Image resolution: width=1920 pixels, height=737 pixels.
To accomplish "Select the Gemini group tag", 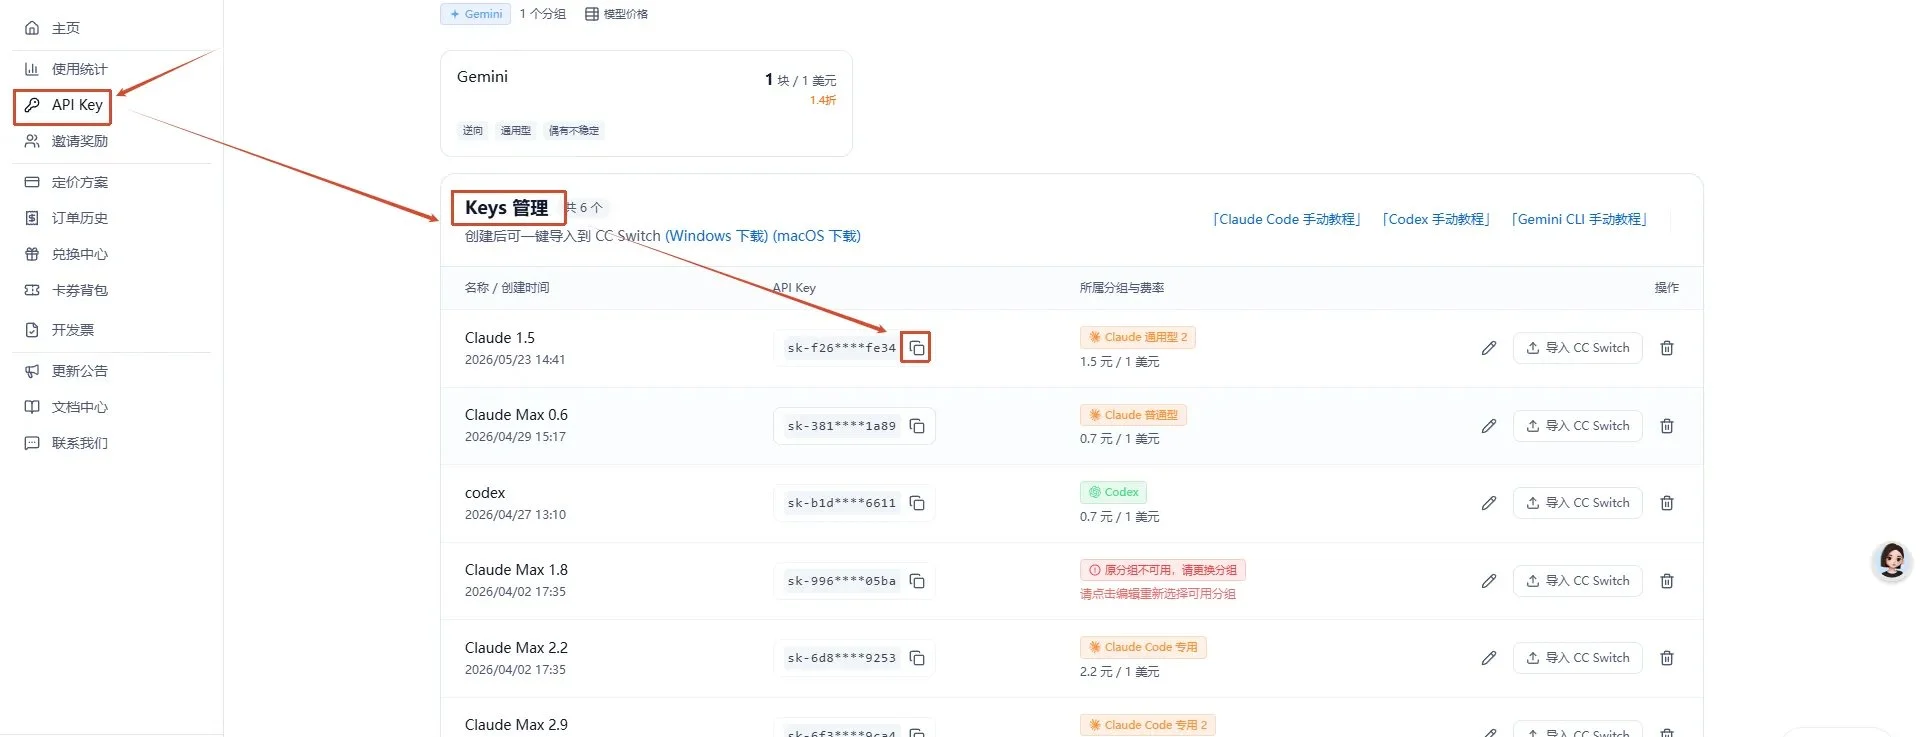I will click(x=476, y=14).
